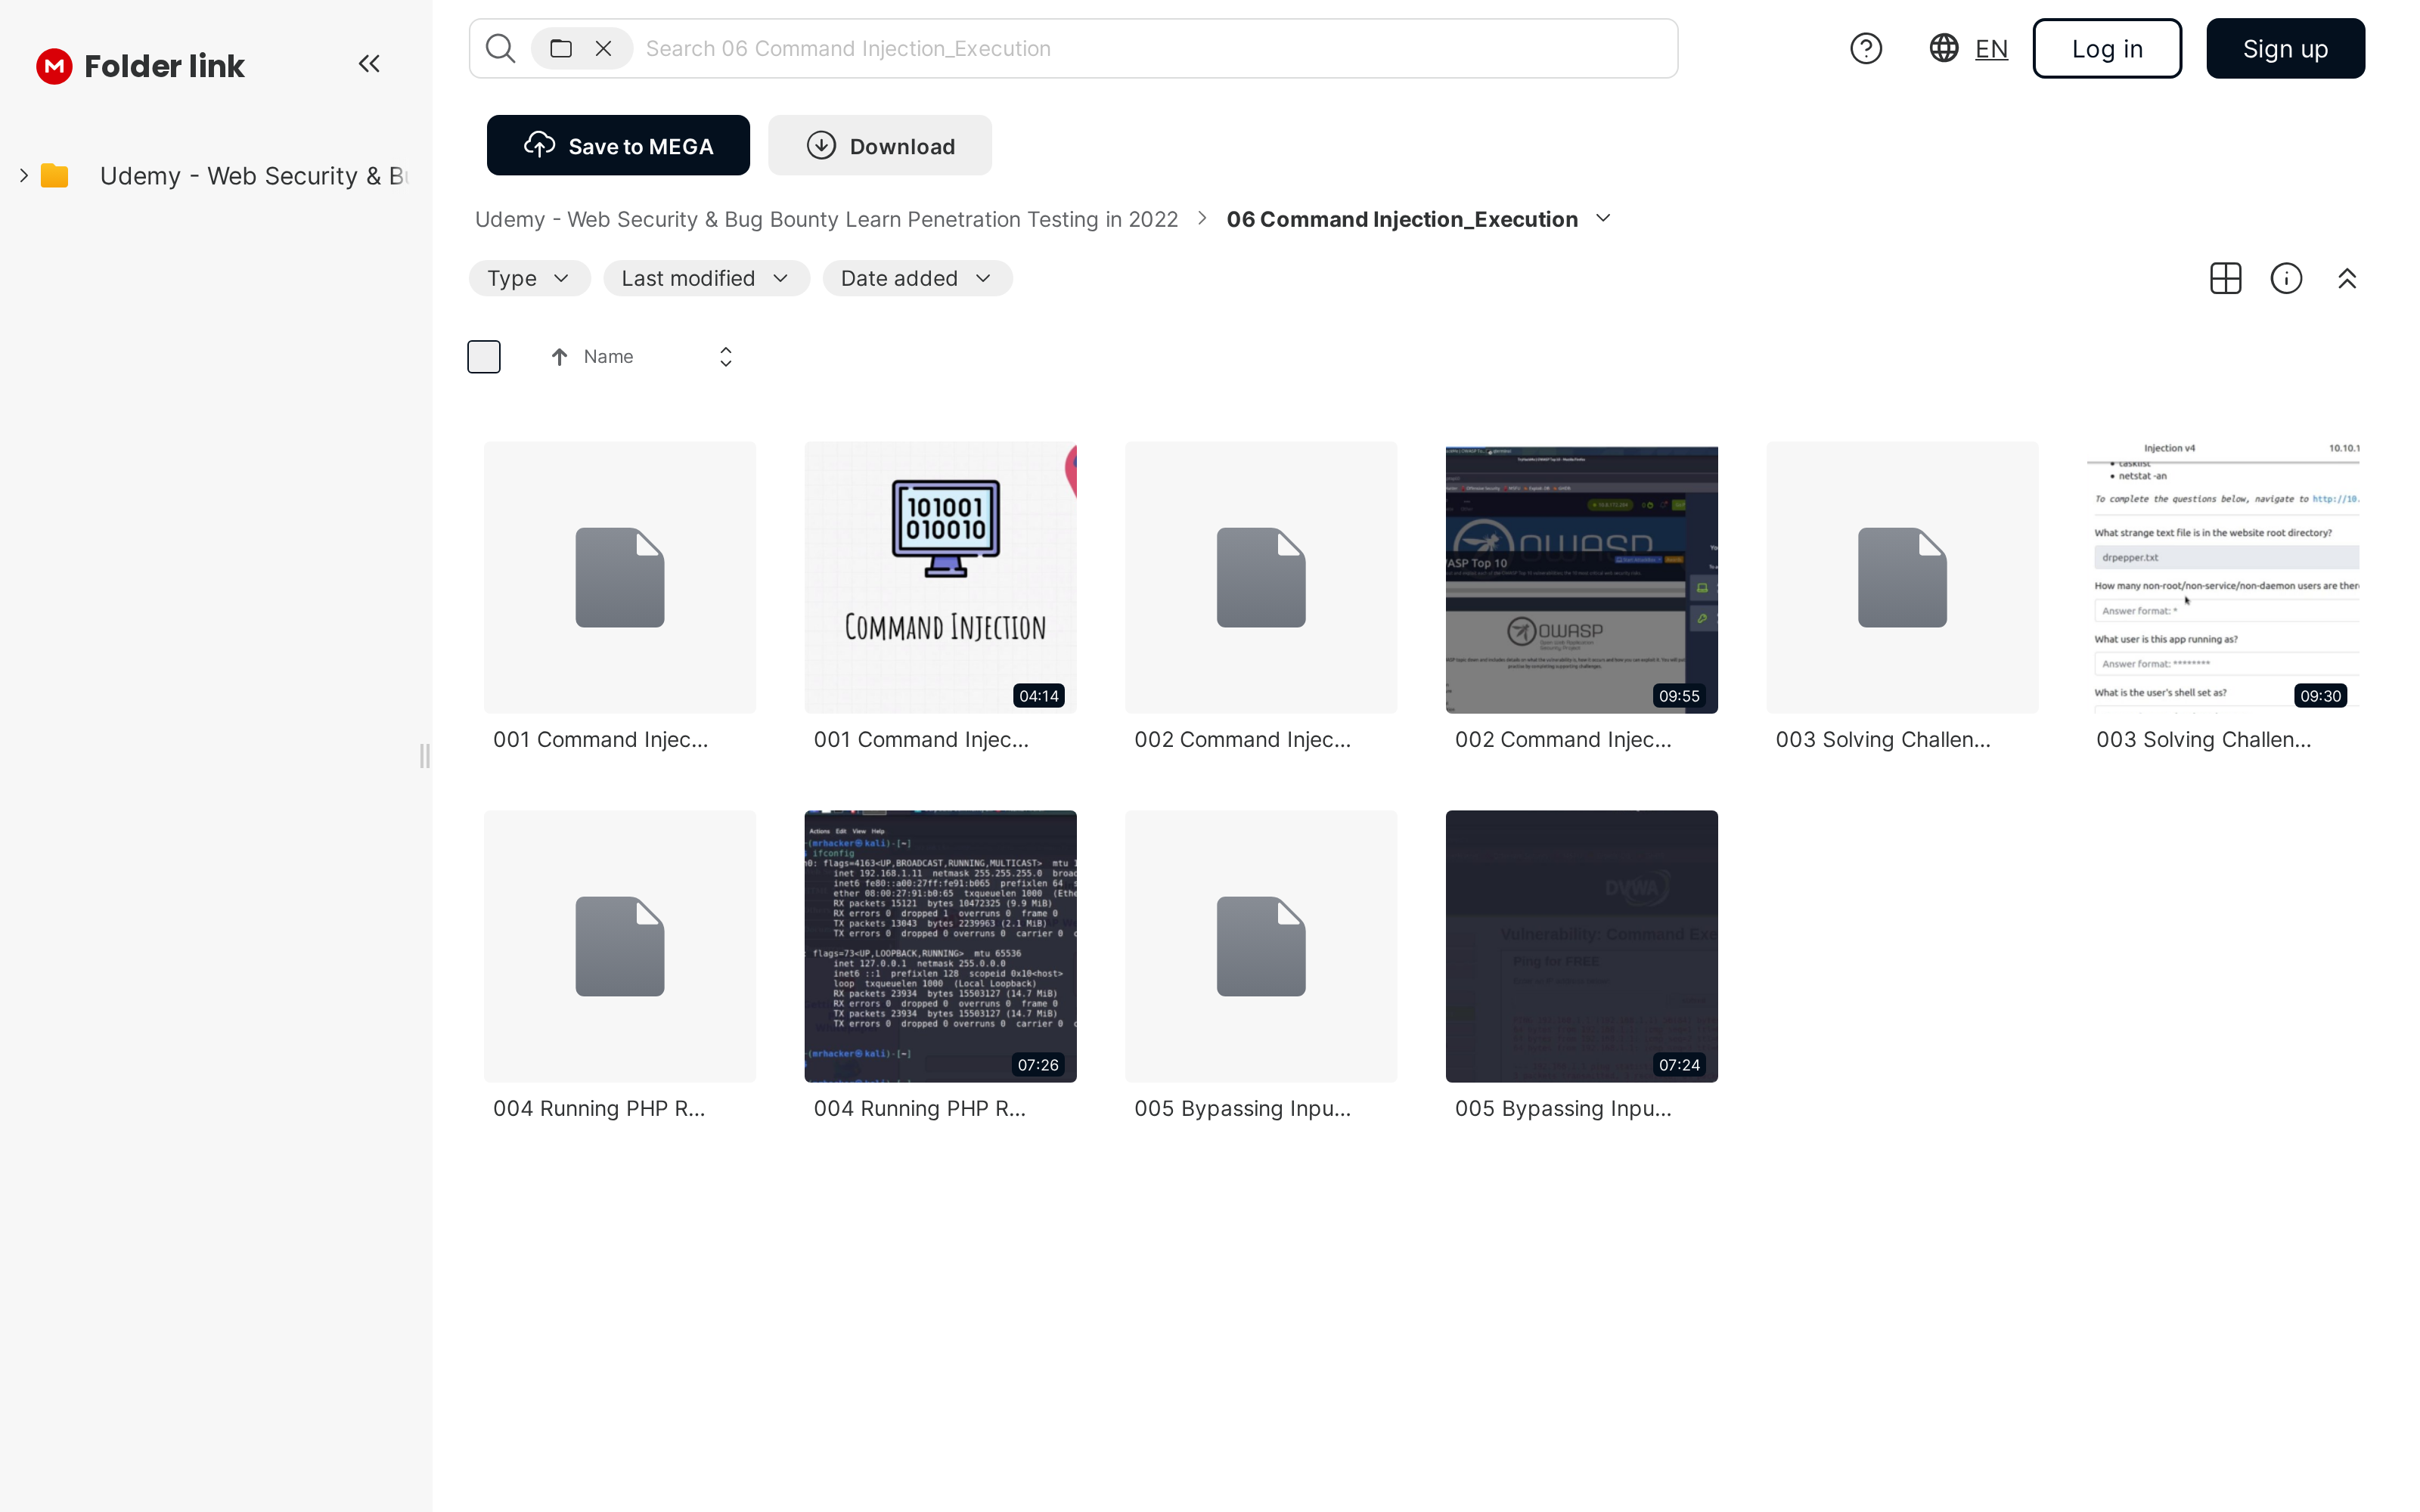The image size is (2420, 1512).
Task: Click the yellow Udemy folder icon in sidebar
Action: (x=54, y=176)
